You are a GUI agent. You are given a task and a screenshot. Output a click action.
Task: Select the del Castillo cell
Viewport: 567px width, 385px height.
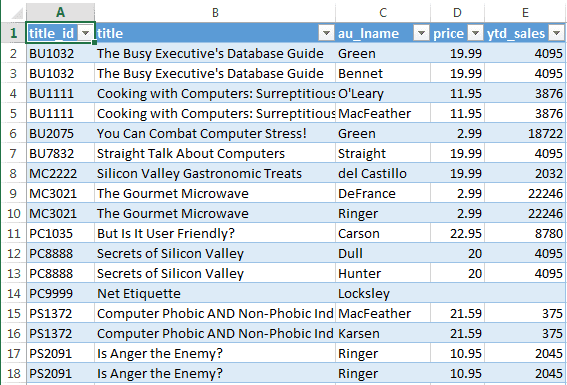(x=383, y=174)
